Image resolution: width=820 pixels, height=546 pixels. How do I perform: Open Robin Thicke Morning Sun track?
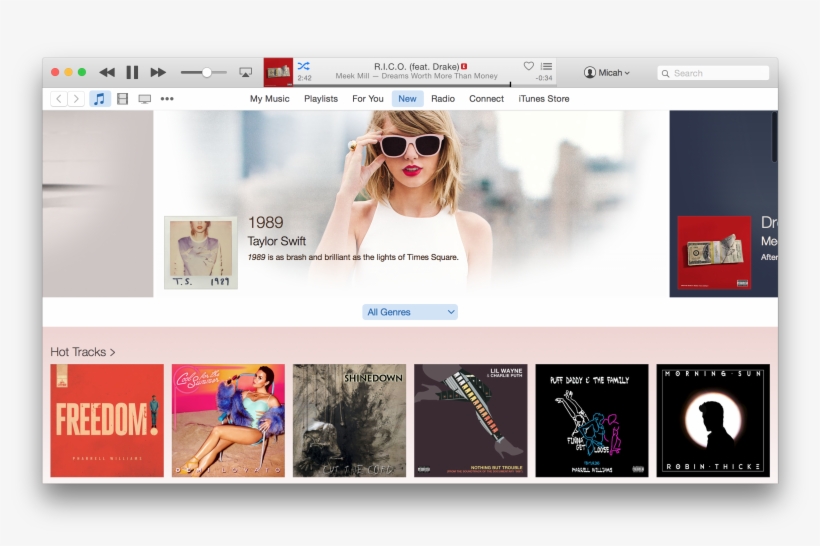pyautogui.click(x=713, y=420)
